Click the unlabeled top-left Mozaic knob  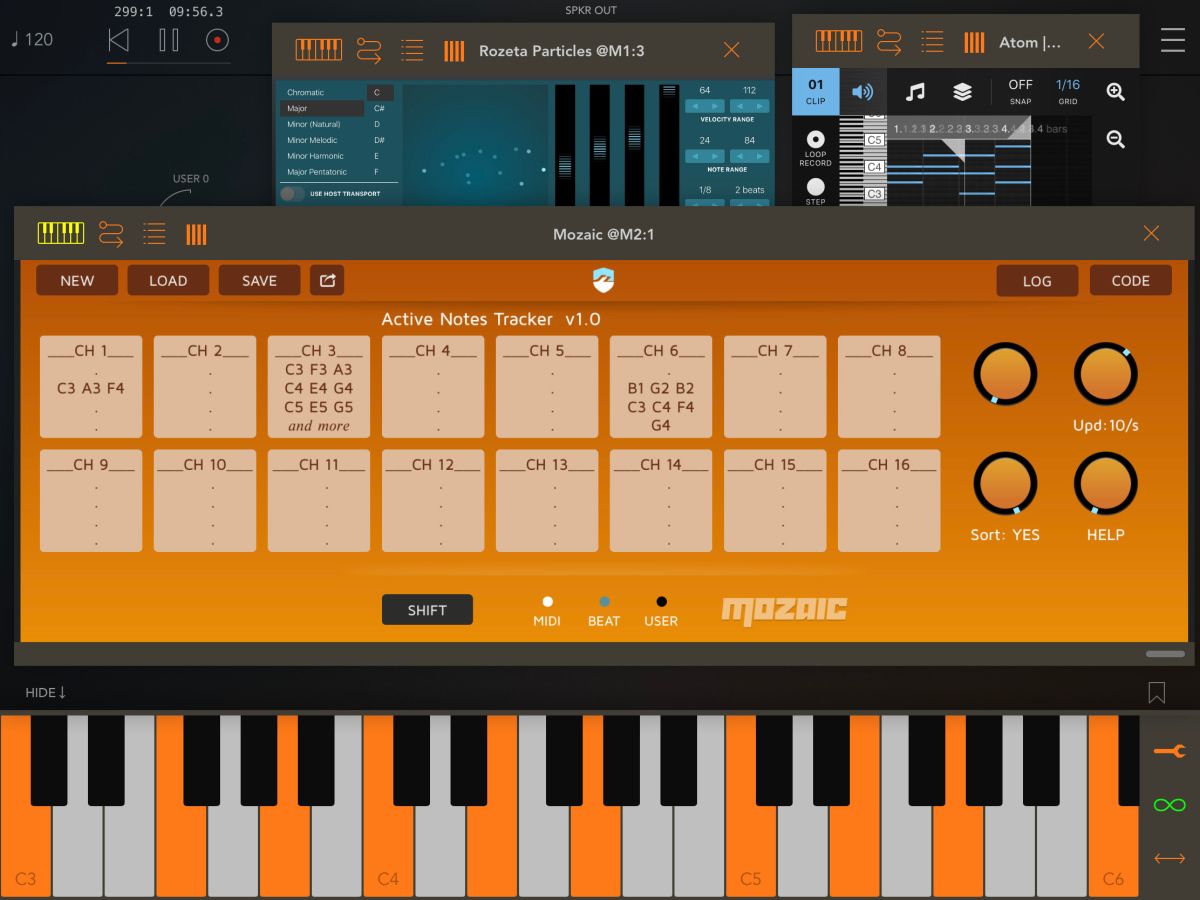click(1005, 374)
